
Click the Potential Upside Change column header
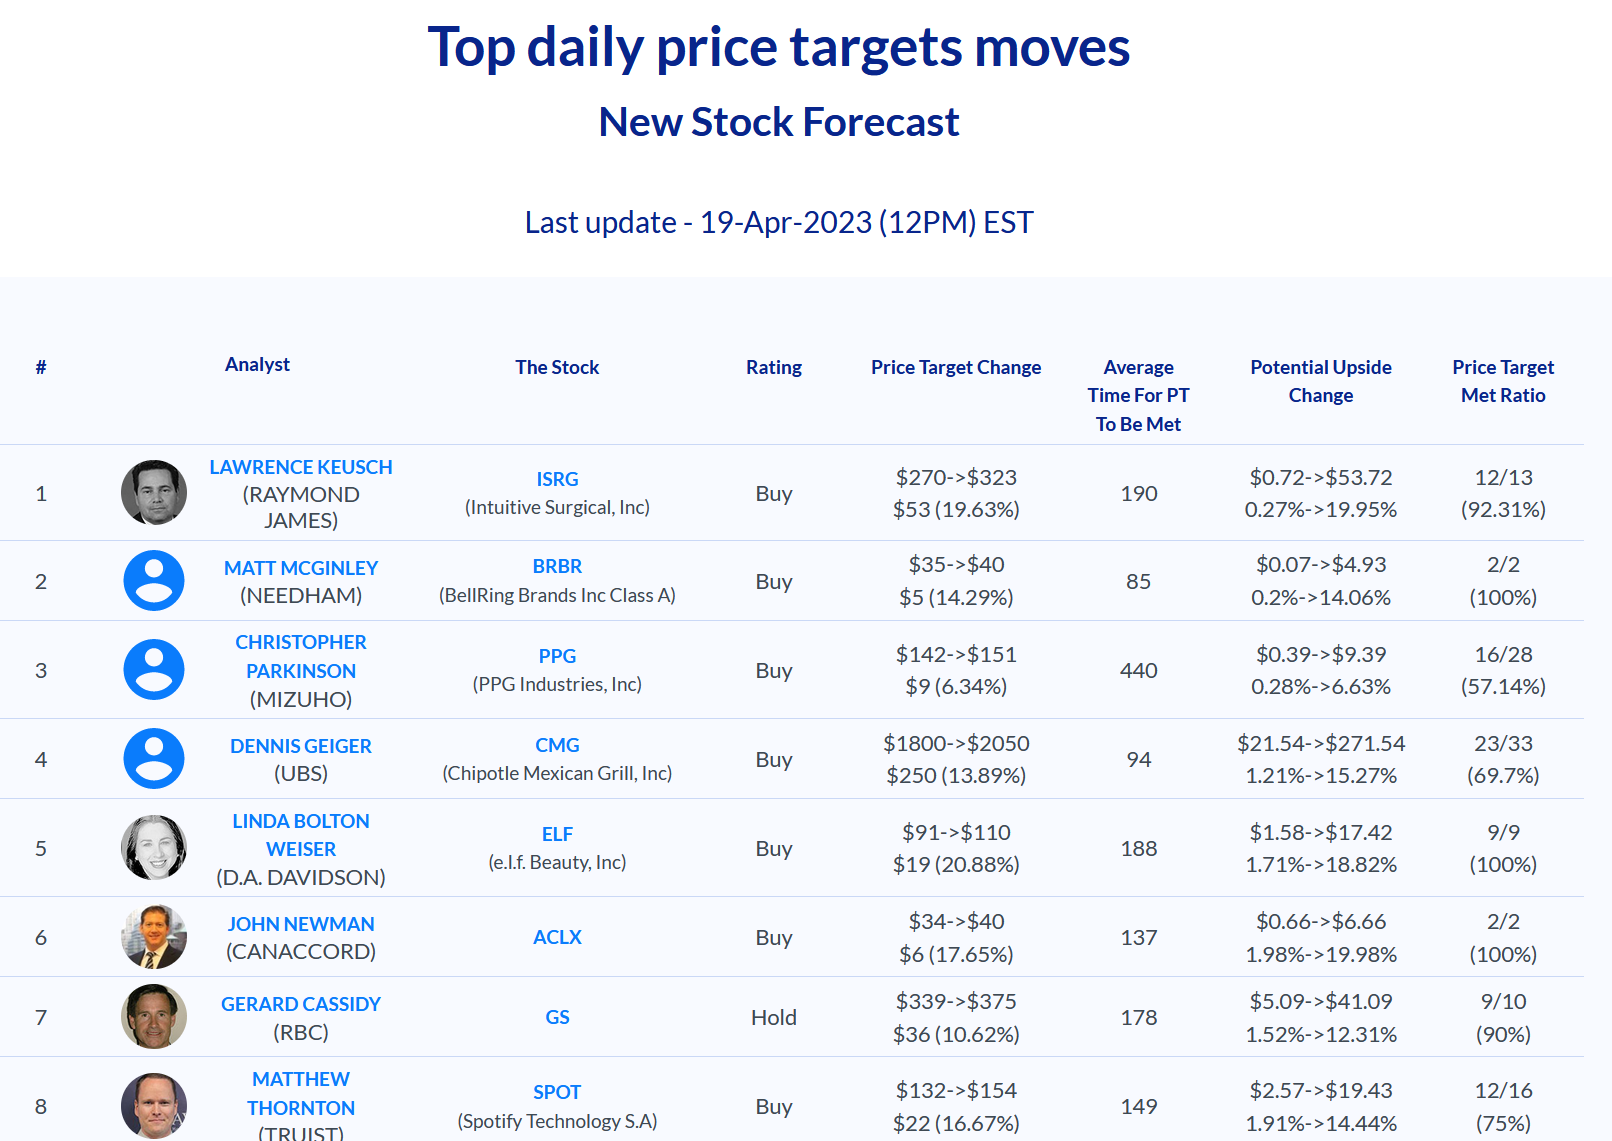coord(1321,381)
